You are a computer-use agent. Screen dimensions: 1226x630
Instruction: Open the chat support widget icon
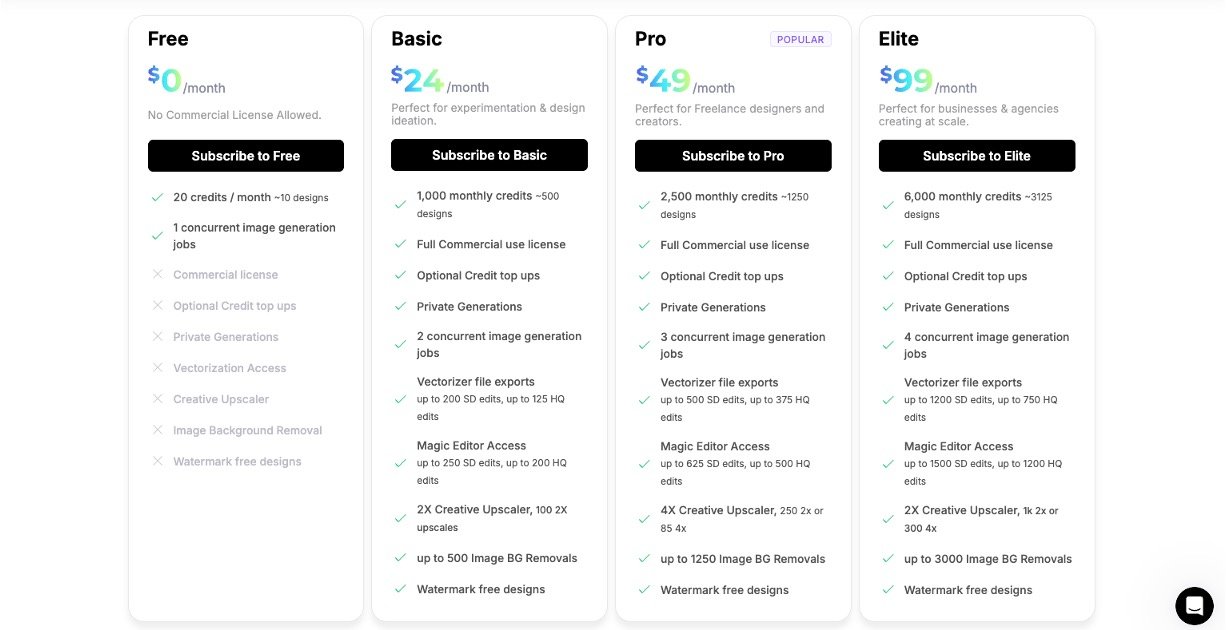coord(1194,605)
